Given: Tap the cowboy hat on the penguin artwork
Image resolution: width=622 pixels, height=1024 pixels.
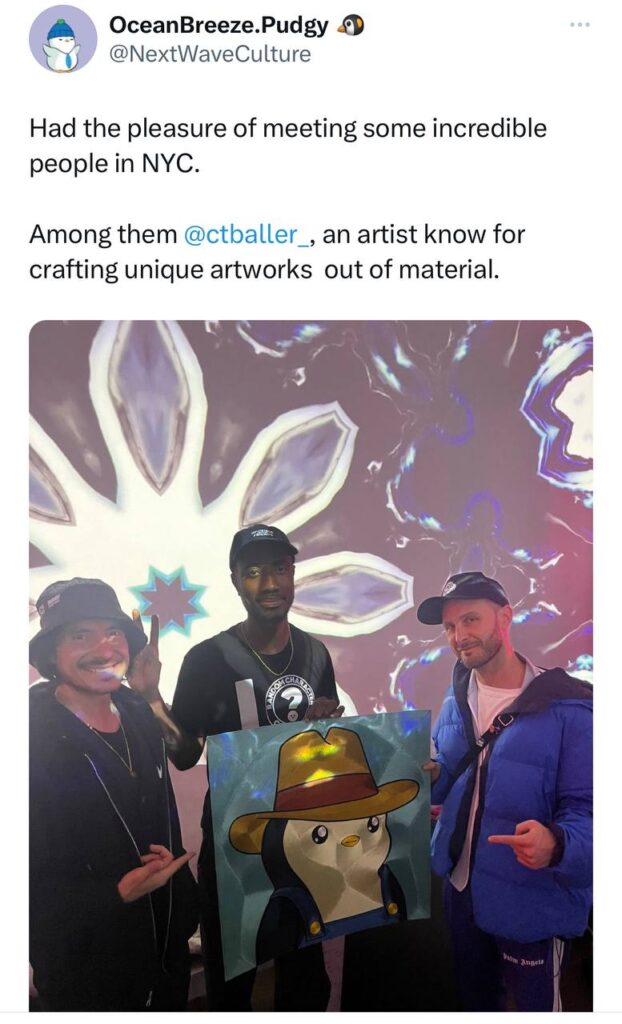Looking at the screenshot, I should click(x=323, y=781).
